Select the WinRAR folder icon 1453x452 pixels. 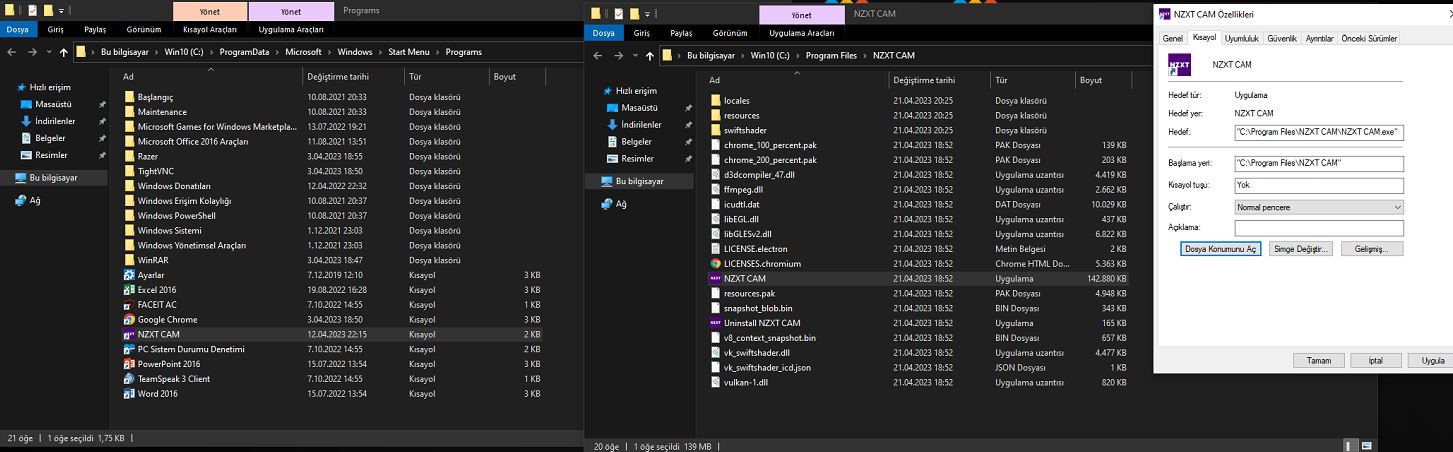coord(129,259)
